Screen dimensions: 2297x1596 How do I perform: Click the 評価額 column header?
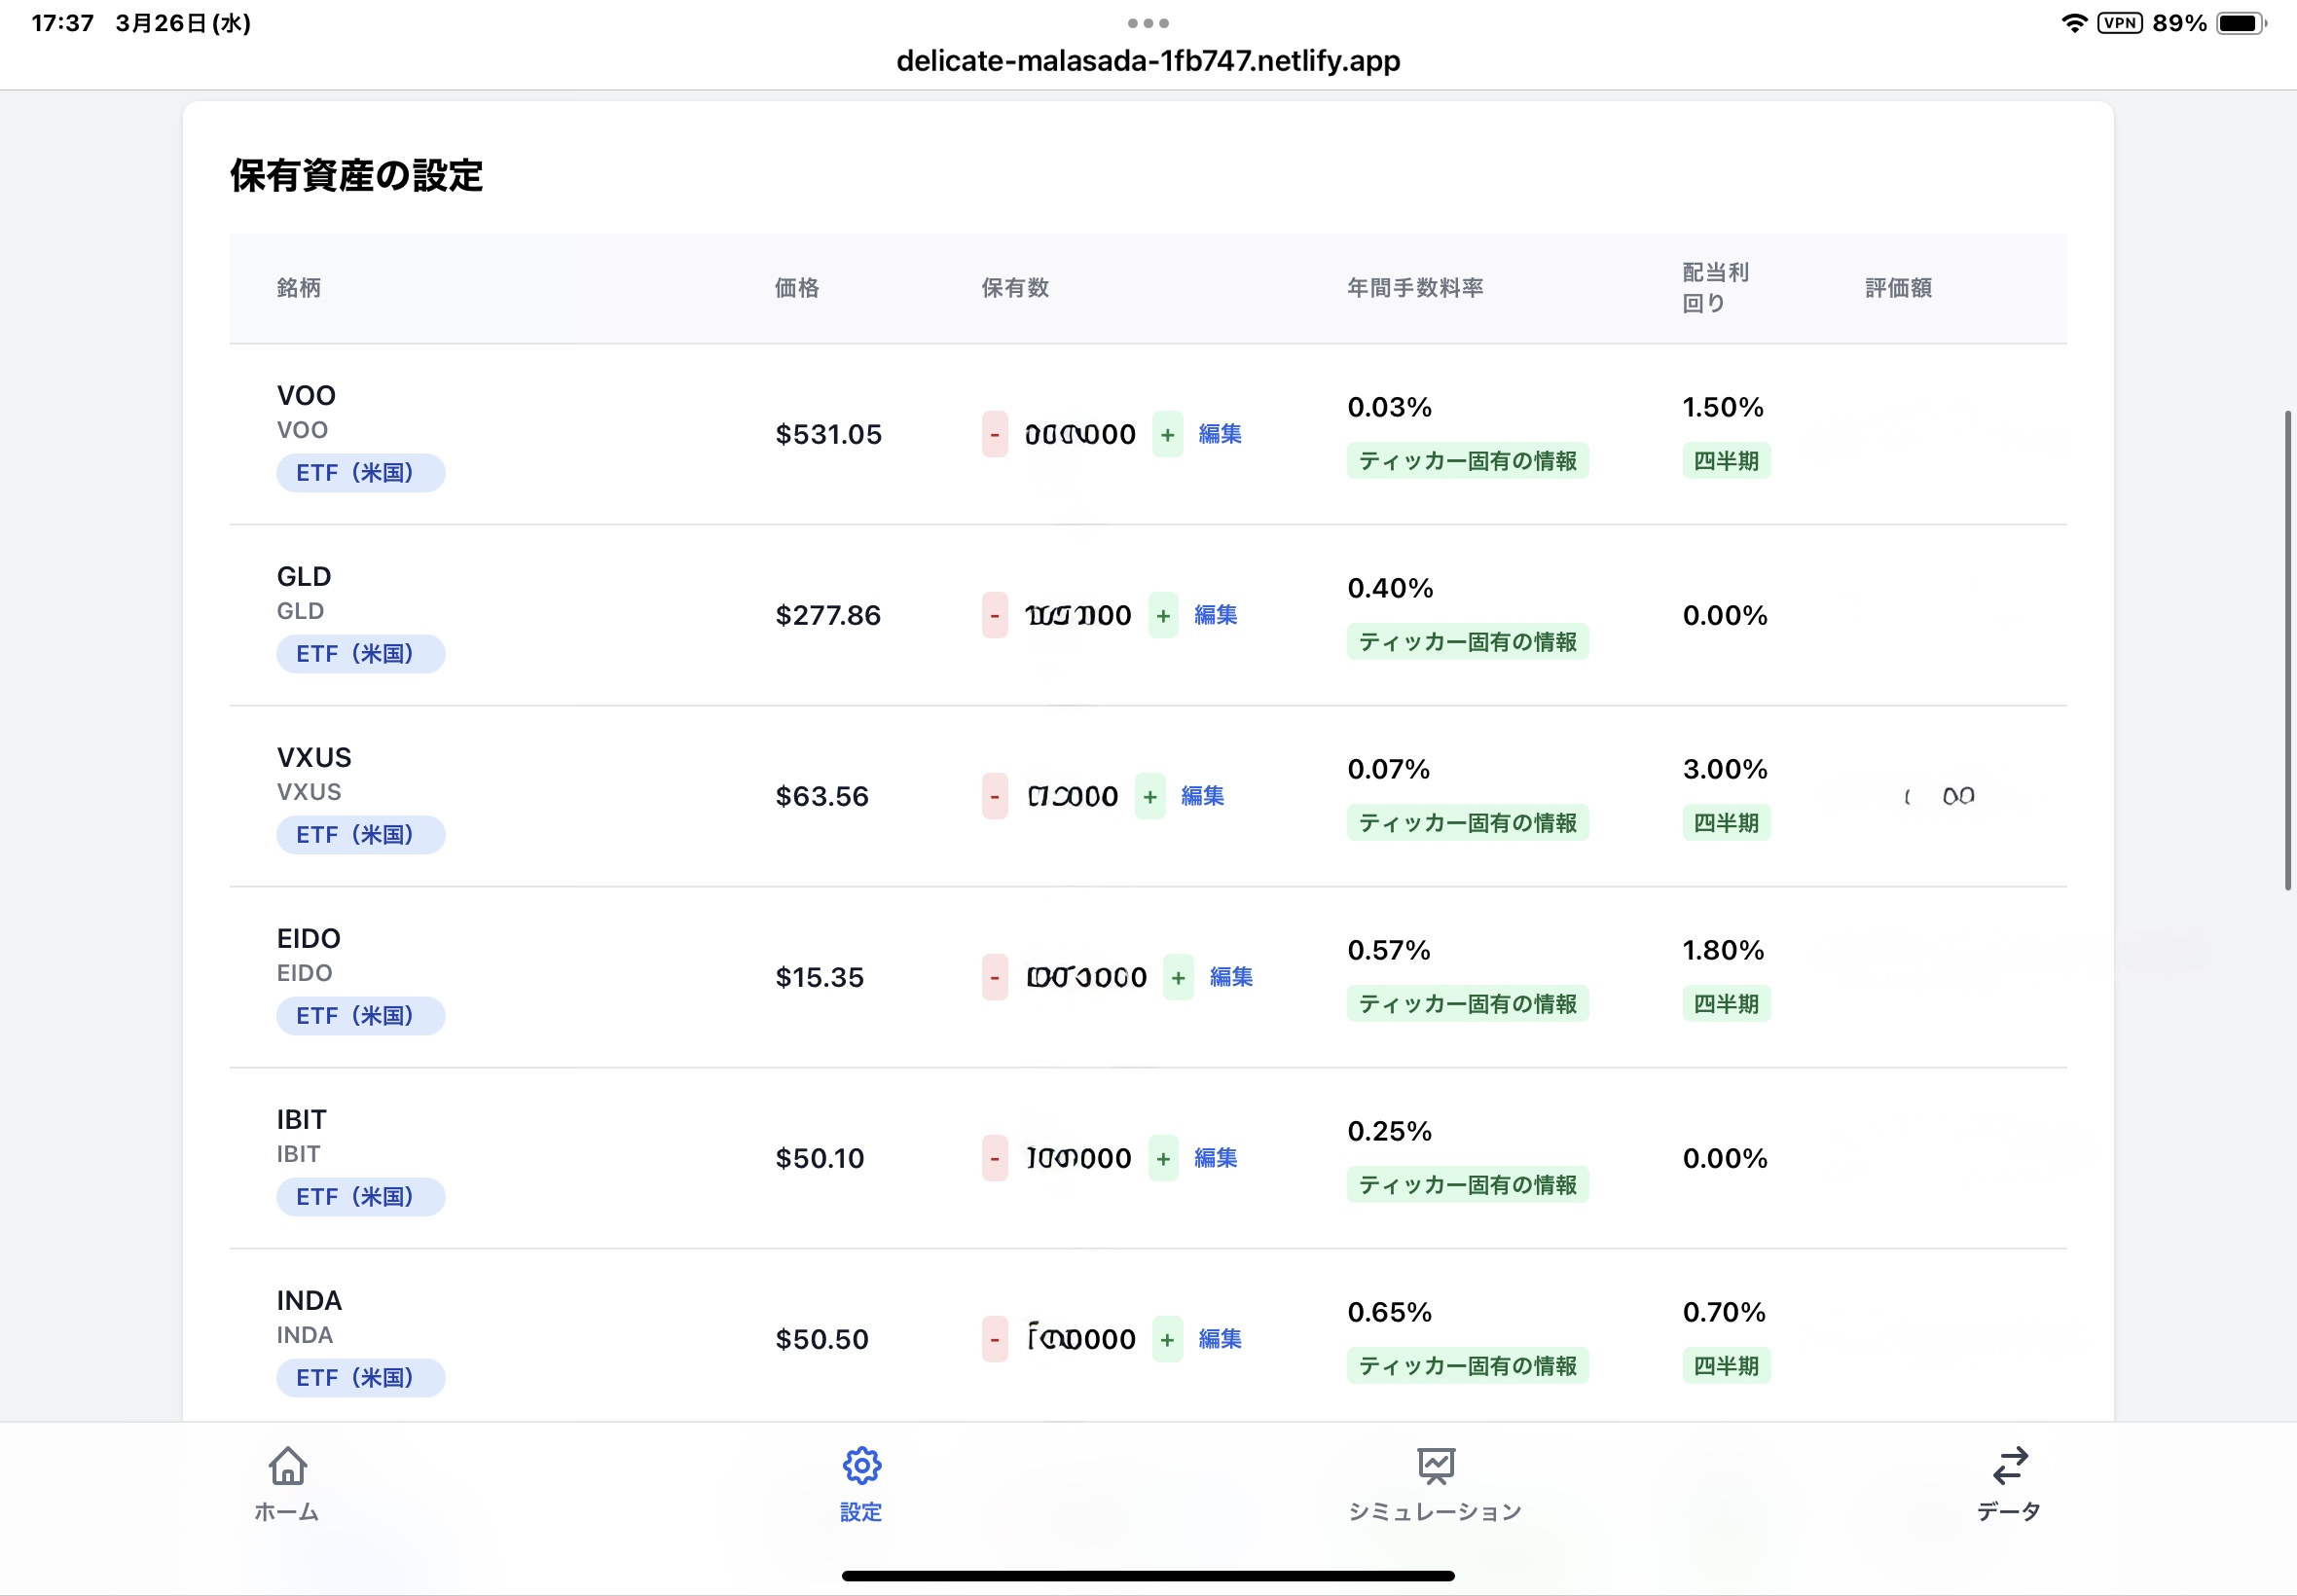1898,288
